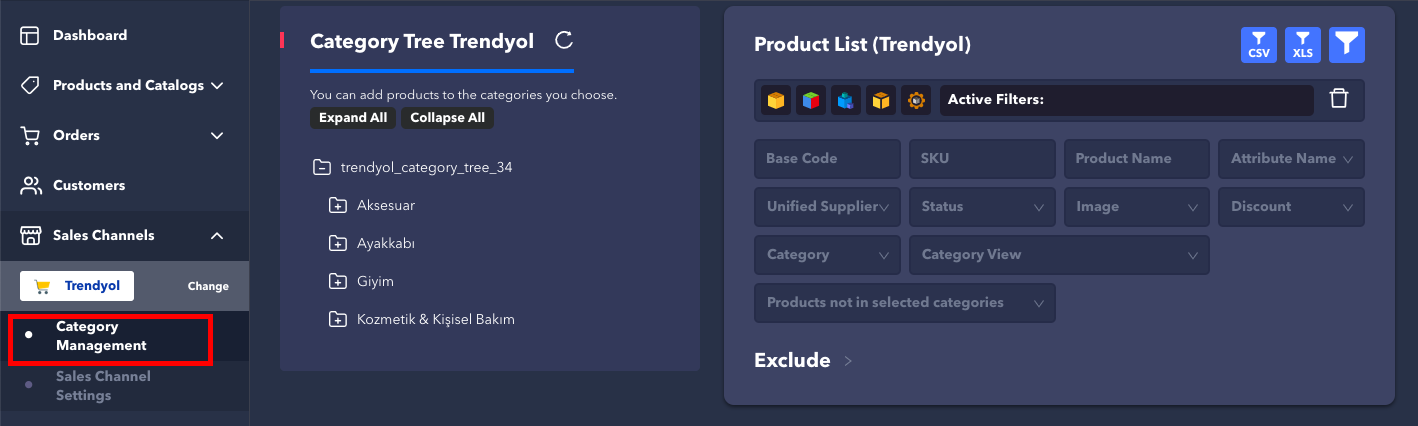Open the Status dropdown filter
The height and width of the screenshot is (426, 1418).
[x=981, y=207]
